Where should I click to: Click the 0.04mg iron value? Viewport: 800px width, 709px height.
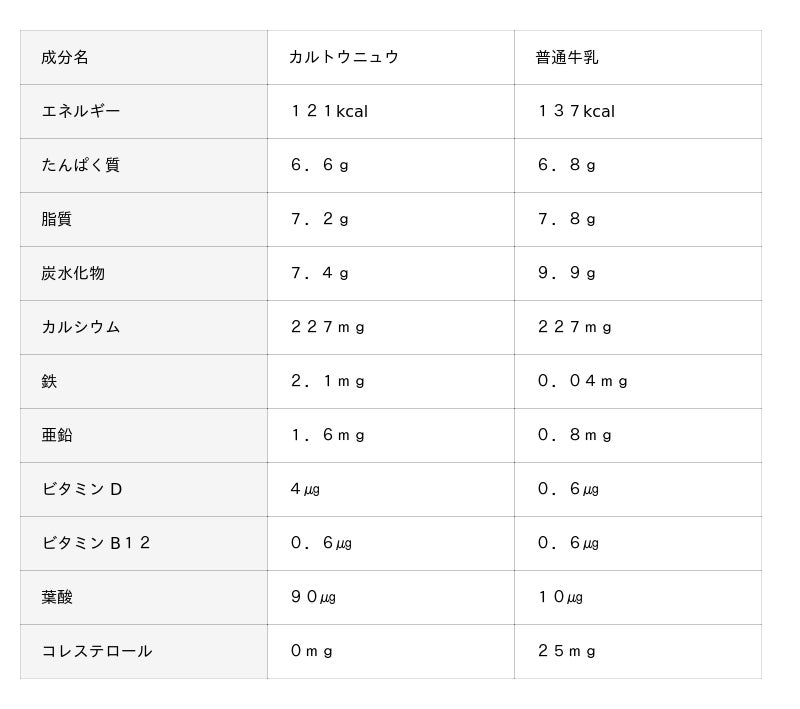(x=583, y=381)
